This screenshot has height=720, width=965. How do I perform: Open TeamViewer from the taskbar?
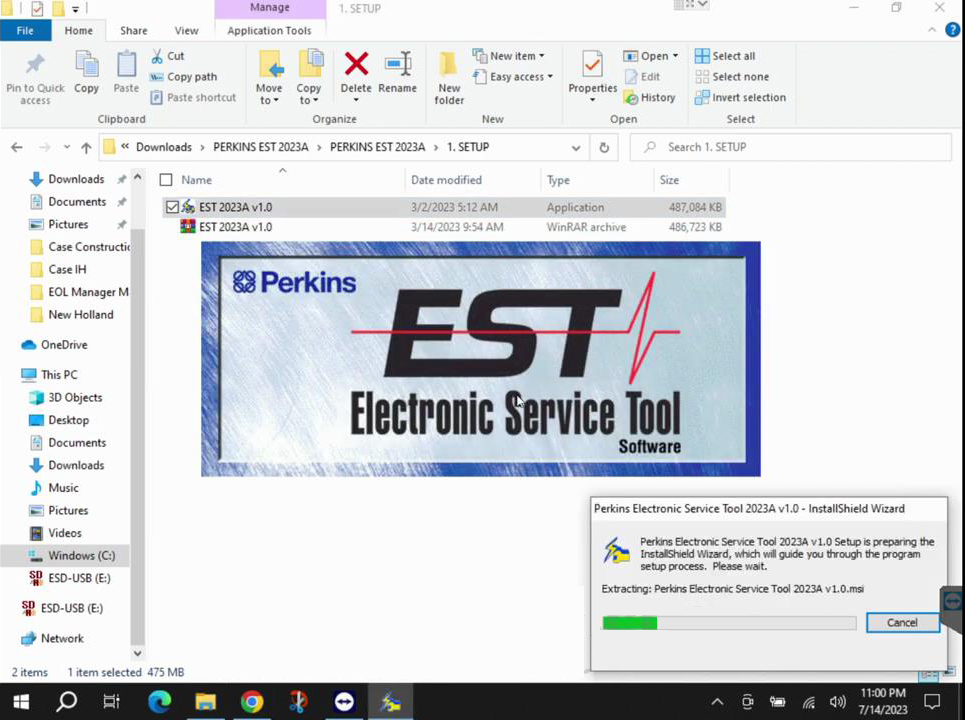(344, 702)
